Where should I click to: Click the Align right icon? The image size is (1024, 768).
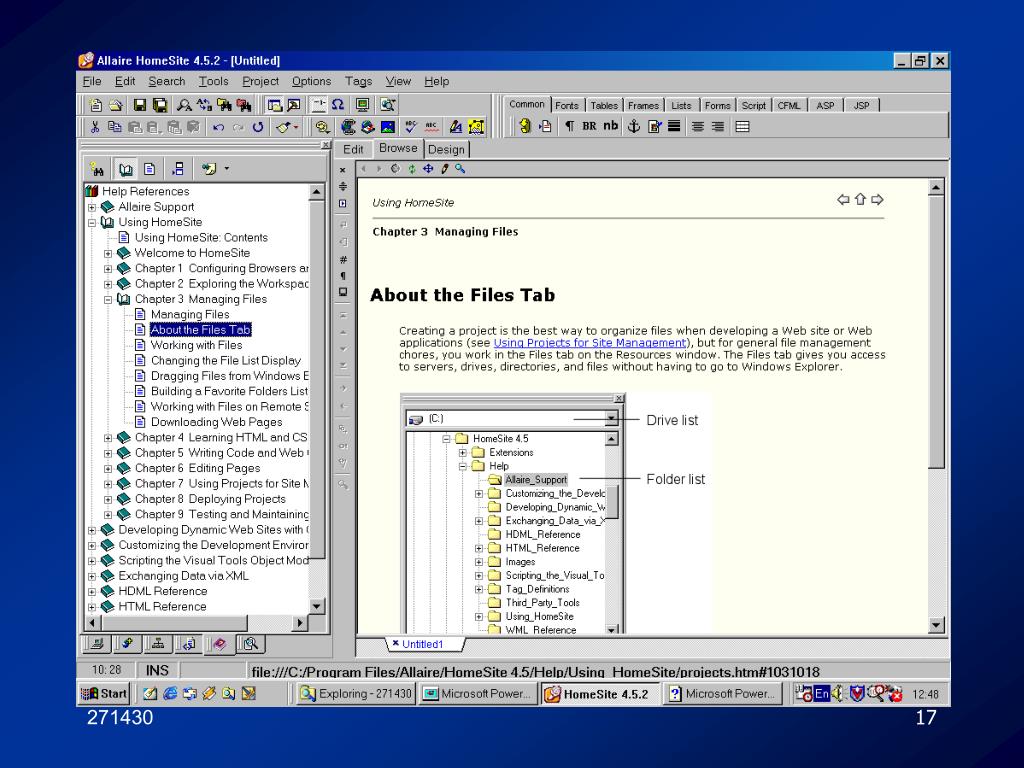(x=718, y=126)
